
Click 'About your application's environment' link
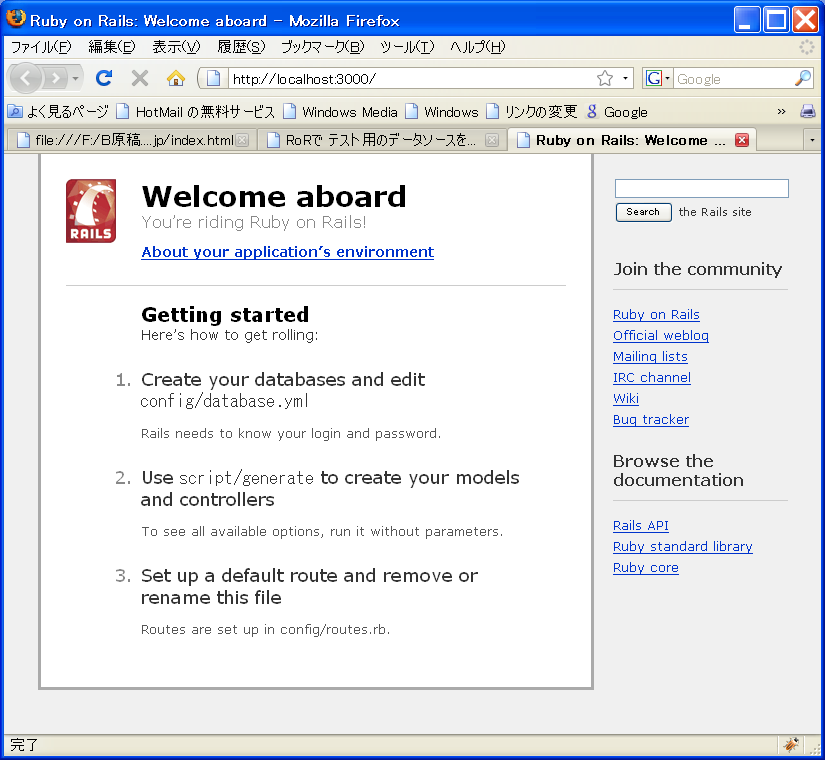(x=287, y=252)
